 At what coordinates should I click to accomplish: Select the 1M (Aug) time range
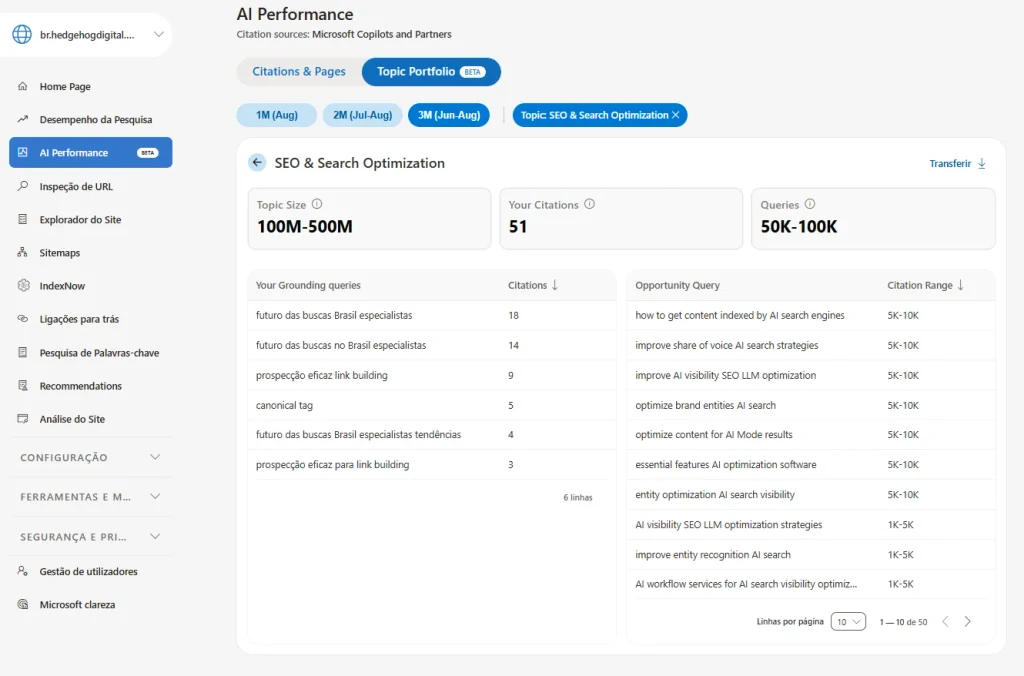click(277, 115)
